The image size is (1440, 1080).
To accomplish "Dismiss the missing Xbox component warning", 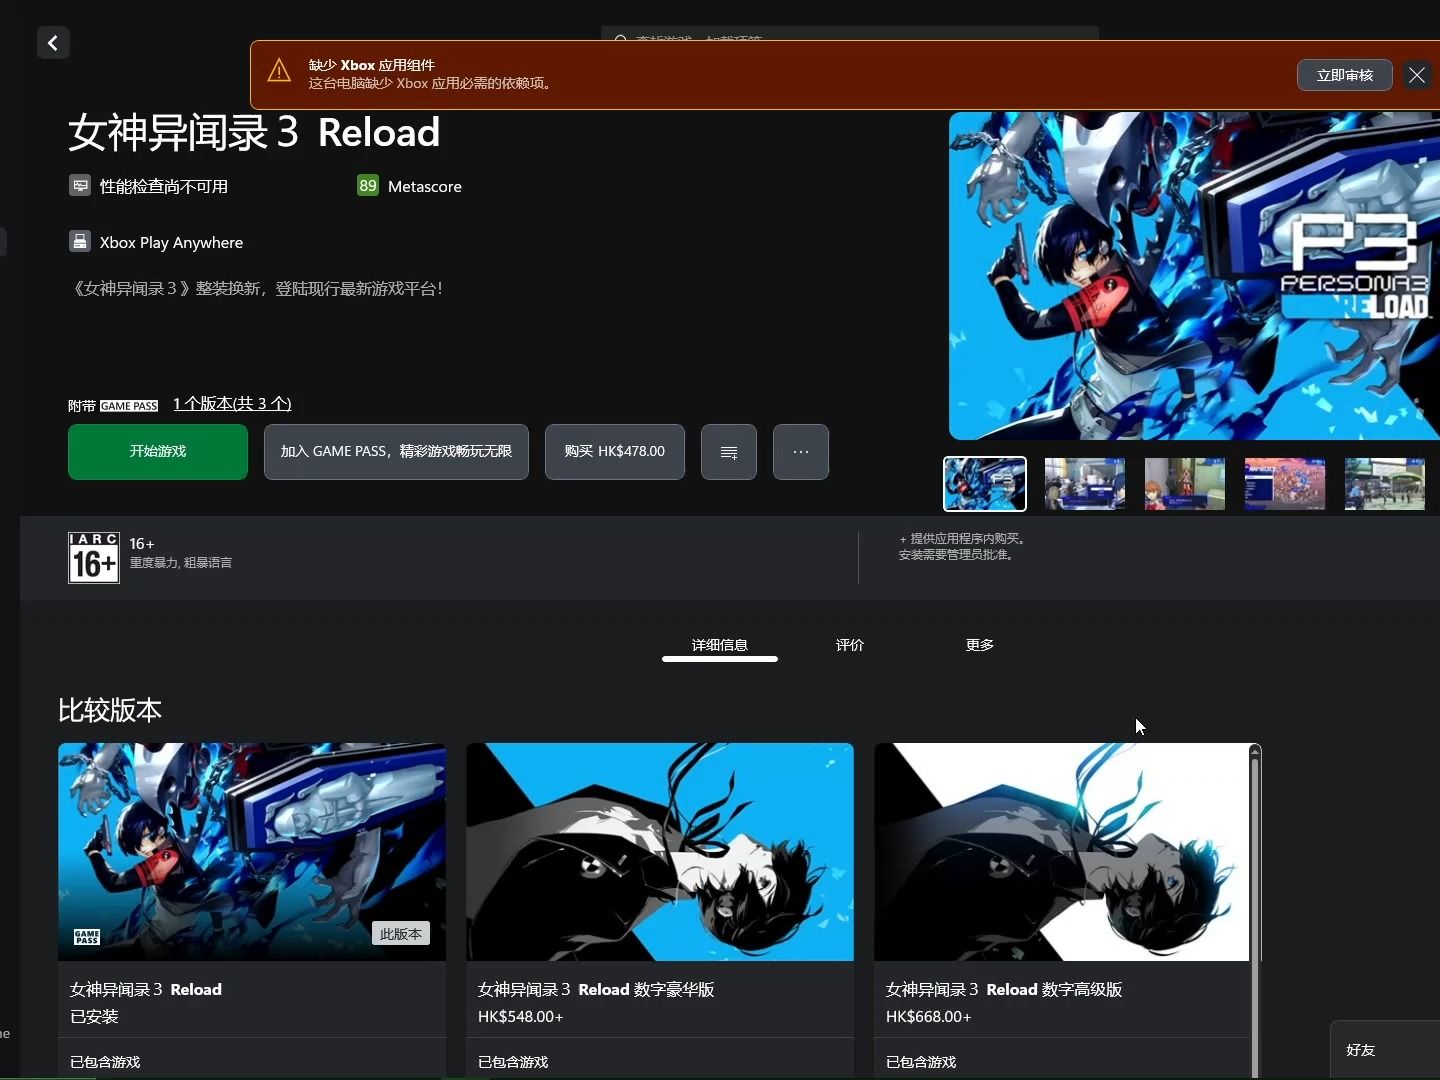I will [1417, 75].
